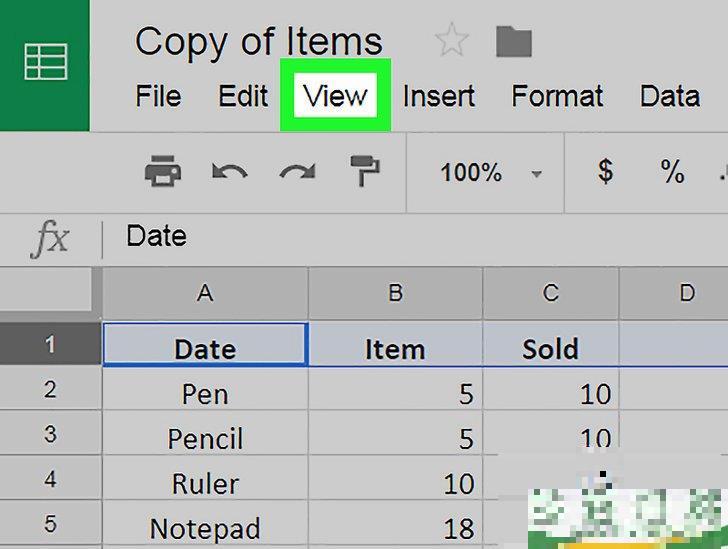Star the Copy of Items document
The height and width of the screenshot is (549, 728).
click(452, 42)
